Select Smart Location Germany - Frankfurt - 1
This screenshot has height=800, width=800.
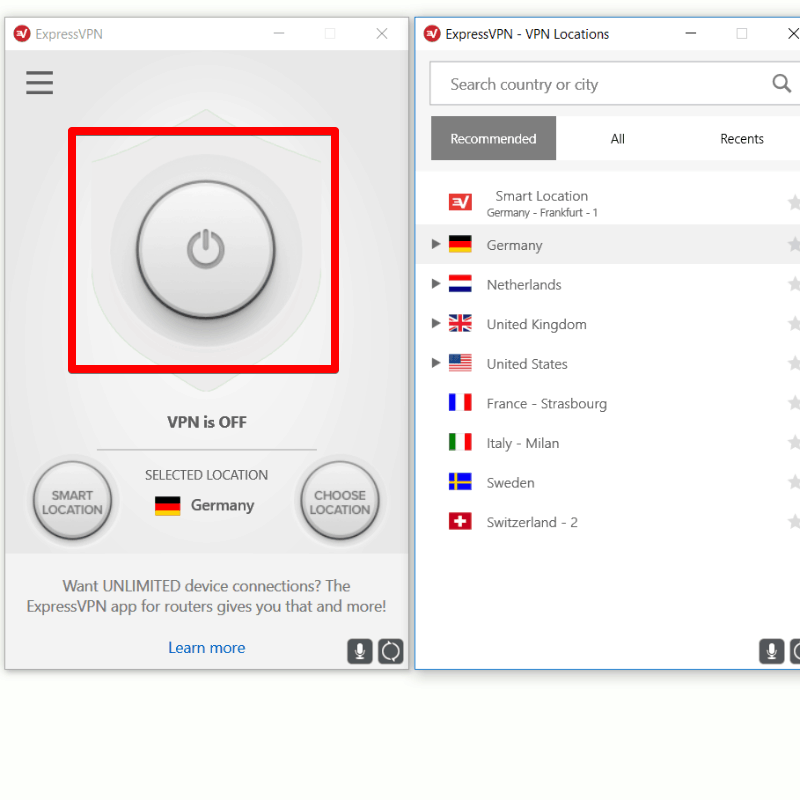coord(608,203)
